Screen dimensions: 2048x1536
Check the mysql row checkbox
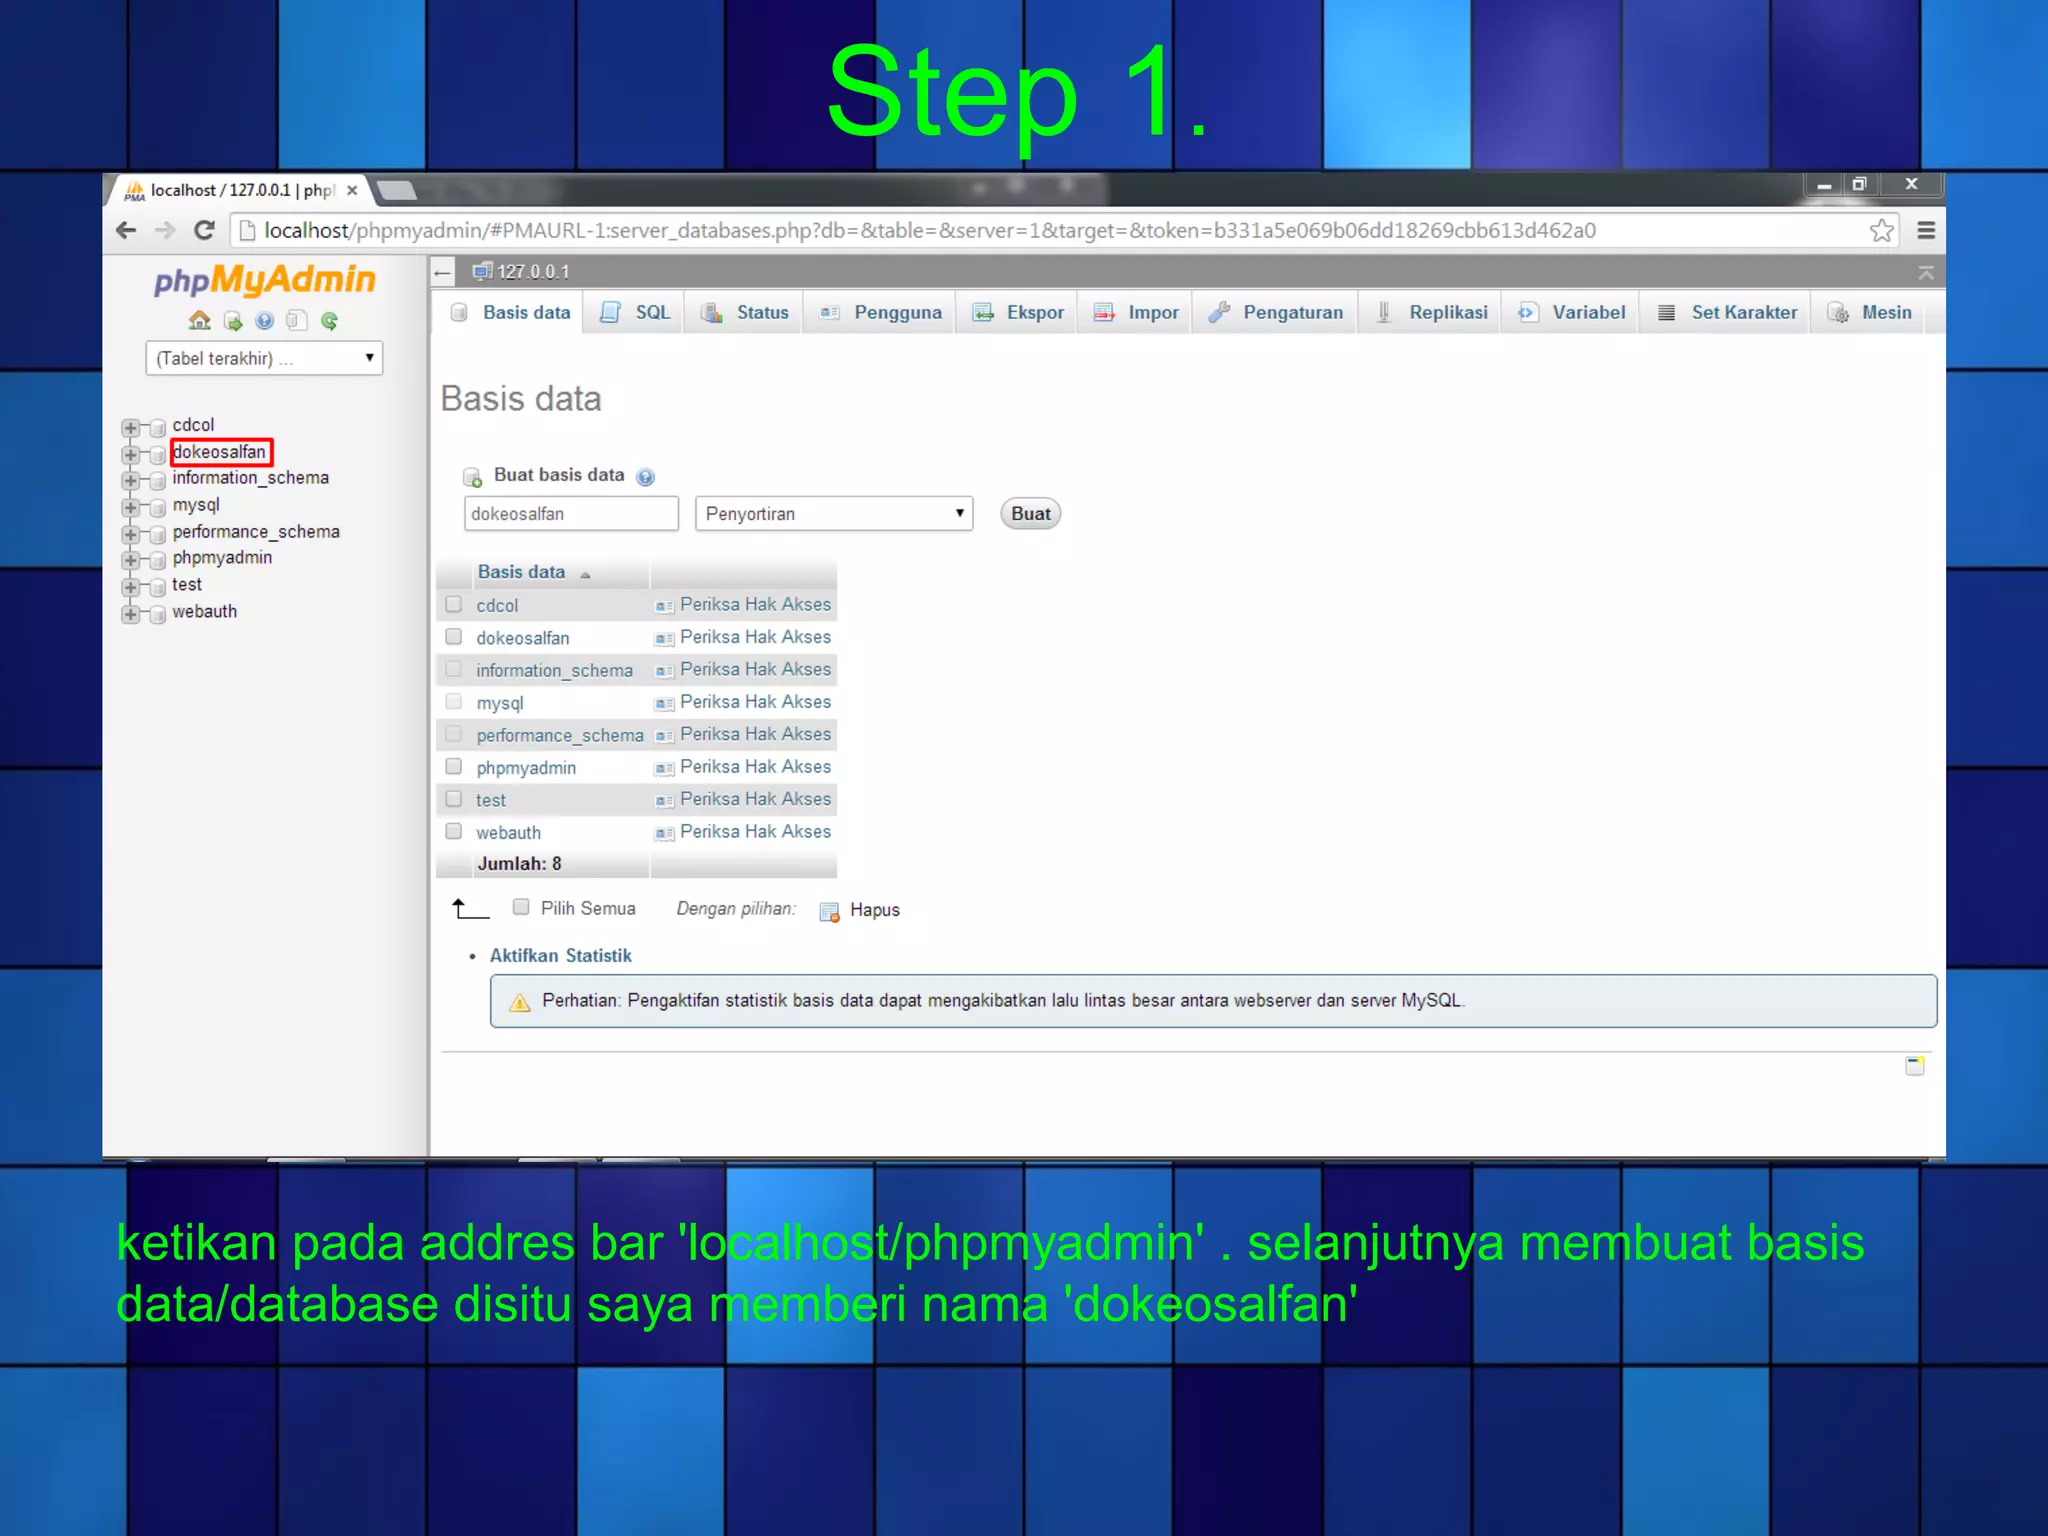[x=454, y=702]
